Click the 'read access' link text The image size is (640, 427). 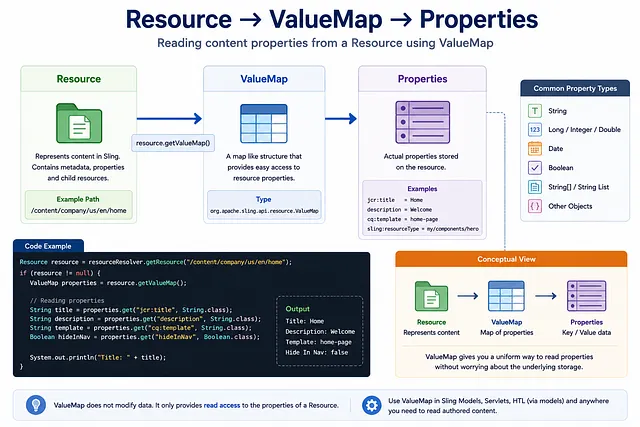coord(222,405)
